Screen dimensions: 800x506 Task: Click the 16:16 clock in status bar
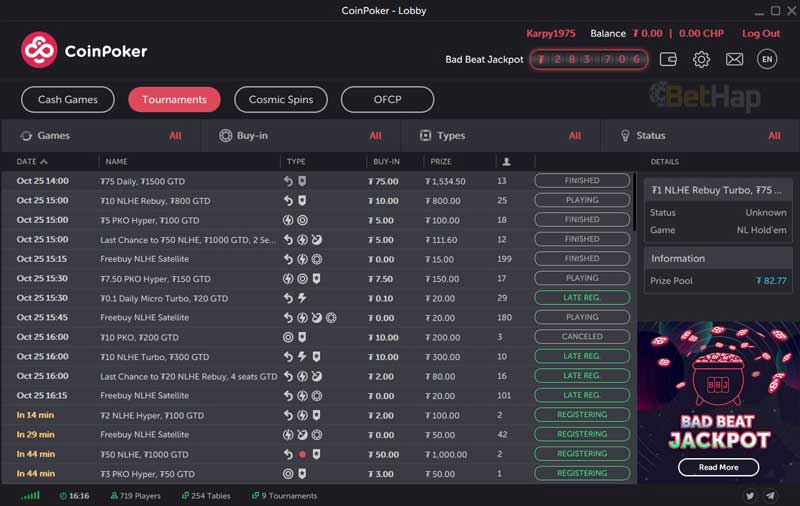coord(74,496)
